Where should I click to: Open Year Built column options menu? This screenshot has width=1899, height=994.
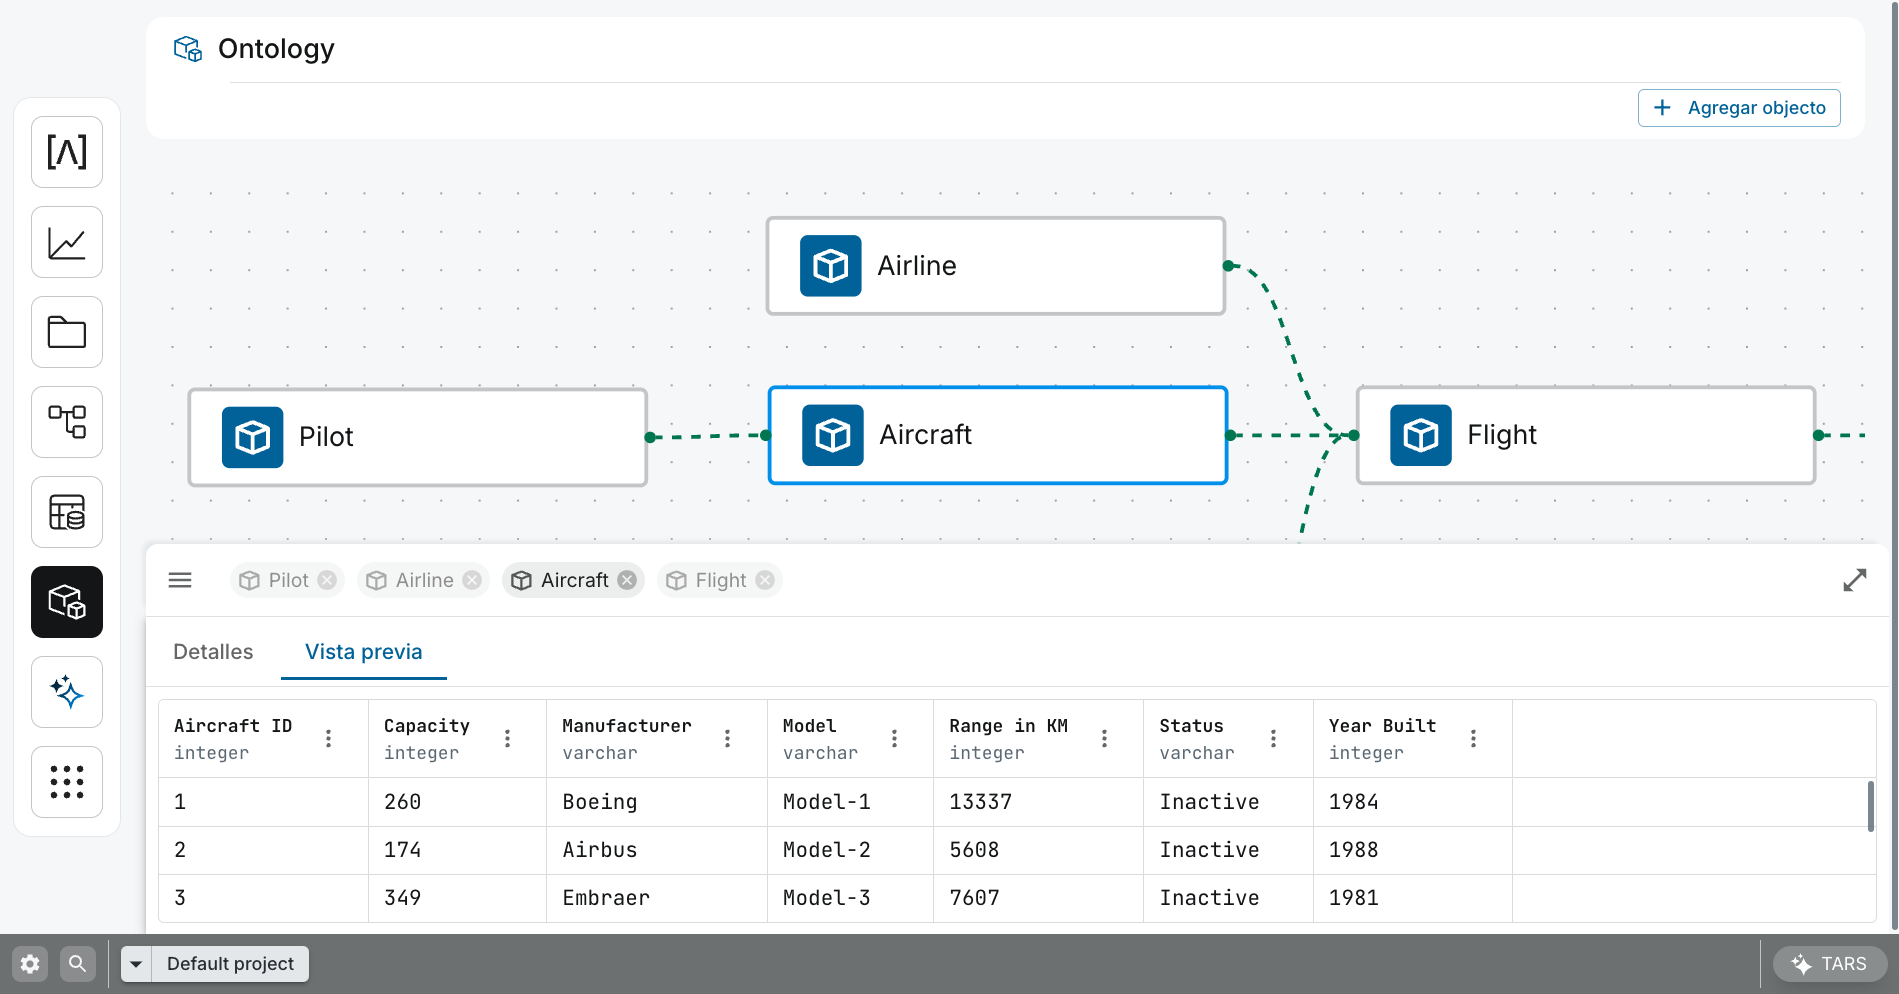[x=1473, y=739]
